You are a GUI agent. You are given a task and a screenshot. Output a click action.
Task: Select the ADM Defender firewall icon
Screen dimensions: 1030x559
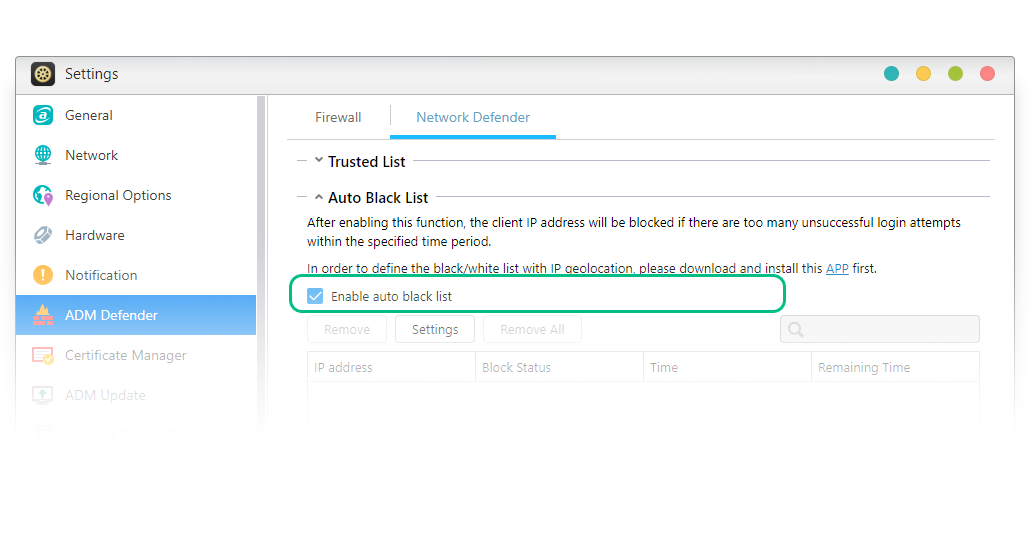click(x=43, y=315)
